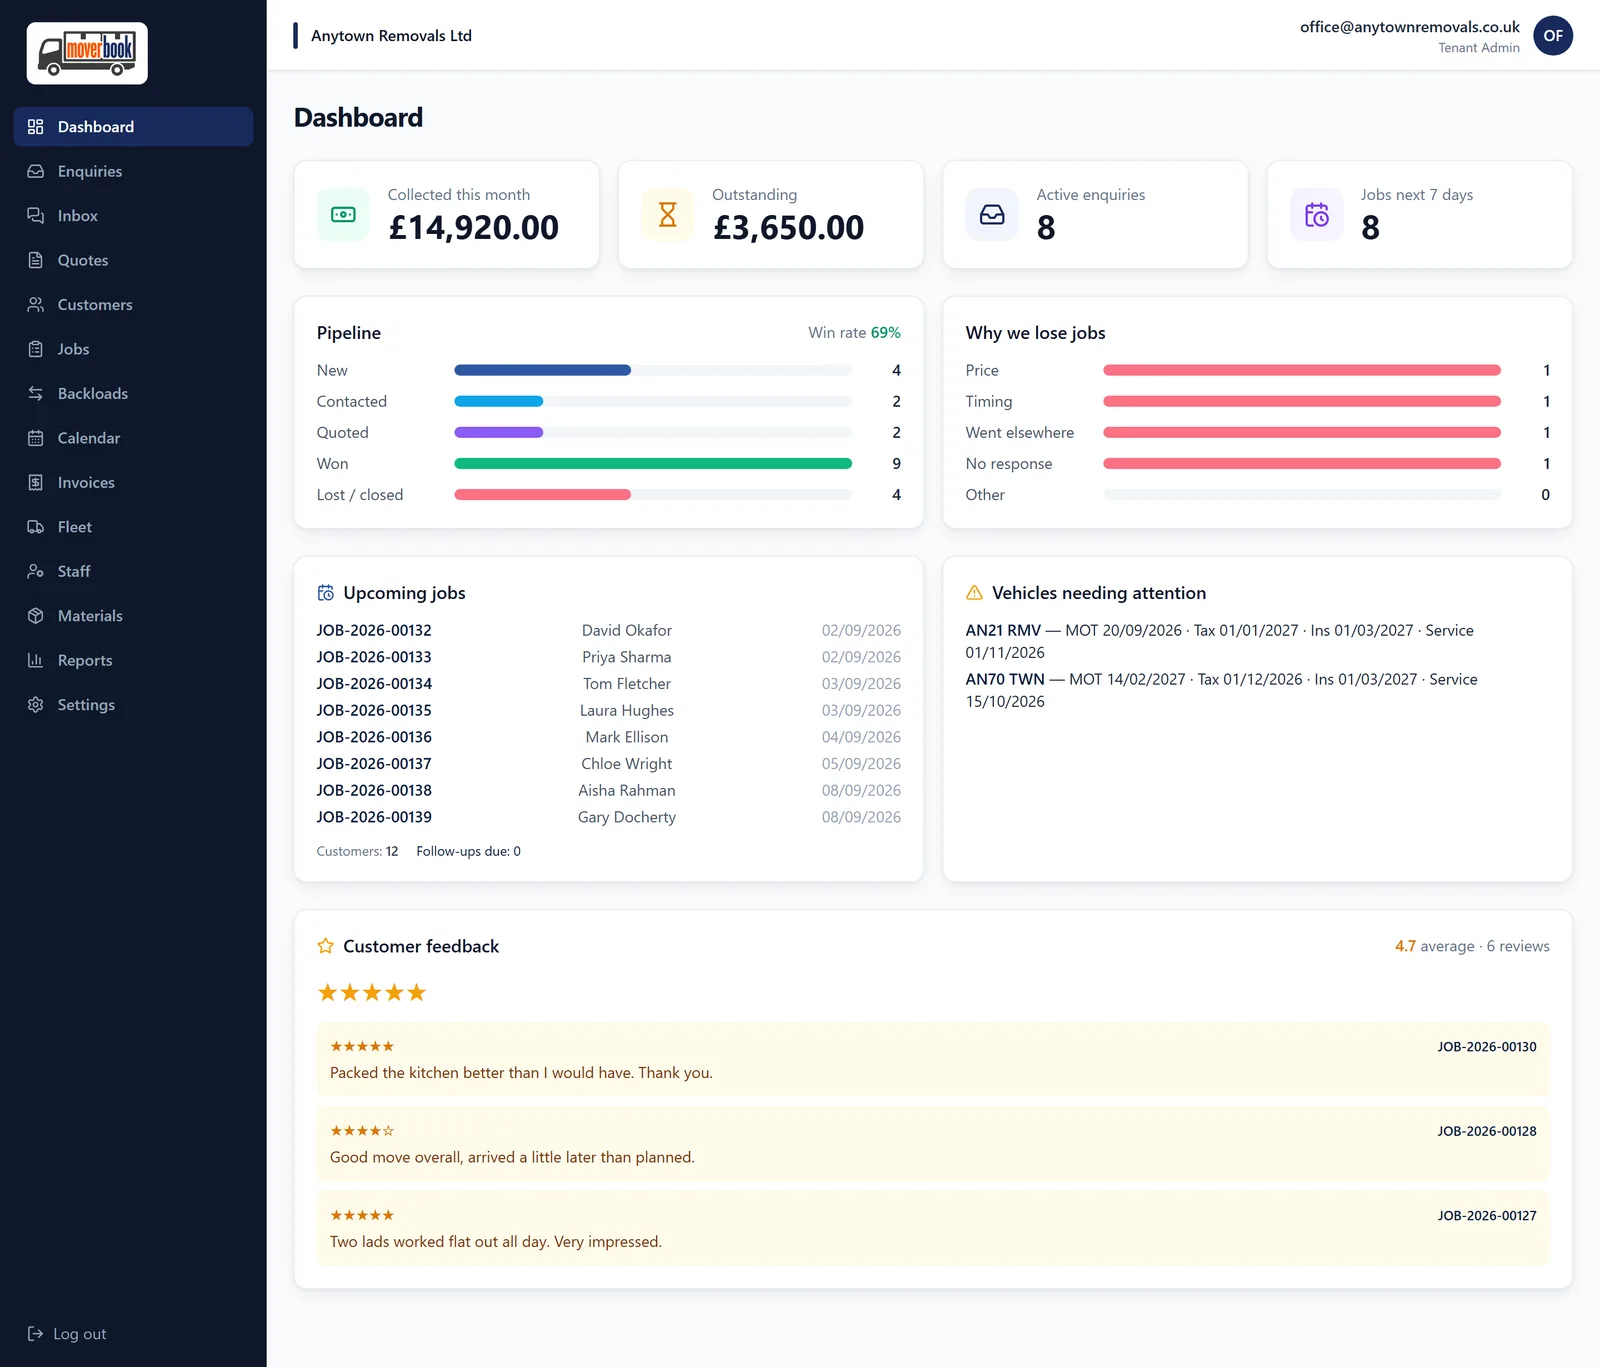Go to the Jobs menu label

pyautogui.click(x=74, y=349)
